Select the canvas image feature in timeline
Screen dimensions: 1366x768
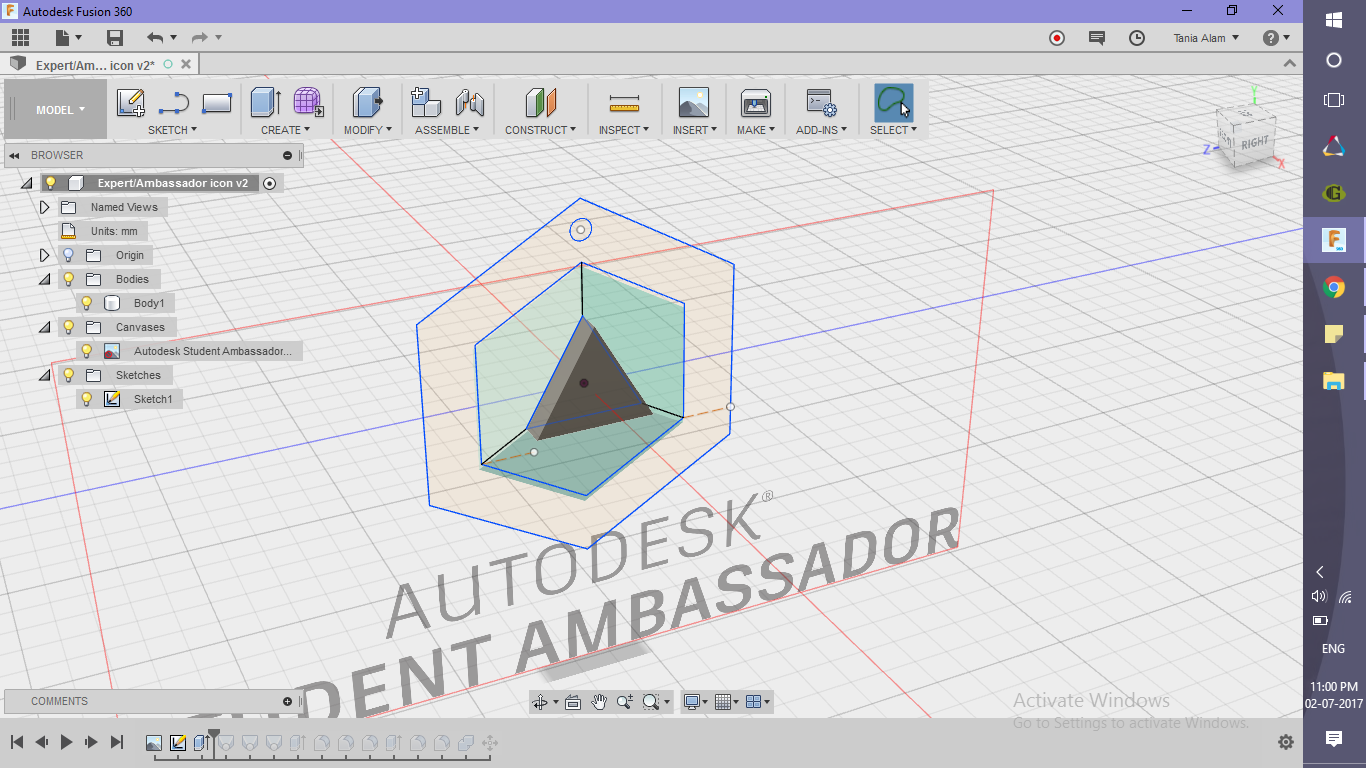point(154,743)
